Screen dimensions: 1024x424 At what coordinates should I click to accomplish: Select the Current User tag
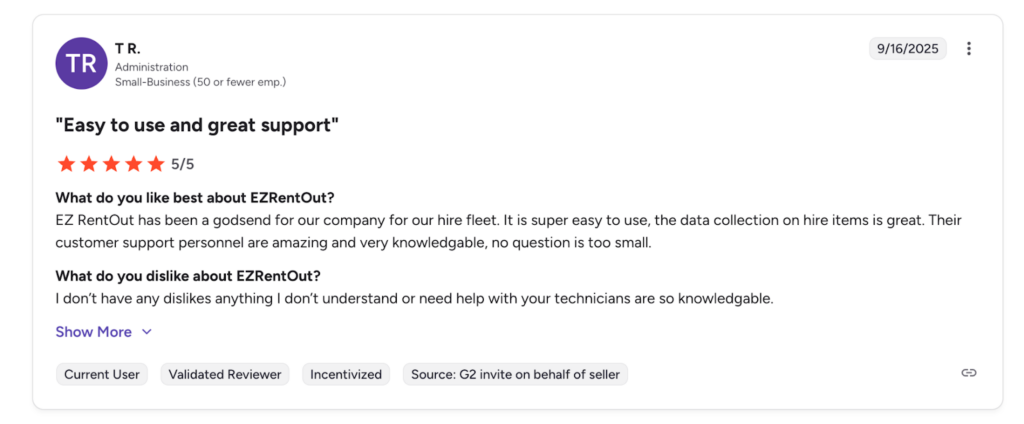102,374
